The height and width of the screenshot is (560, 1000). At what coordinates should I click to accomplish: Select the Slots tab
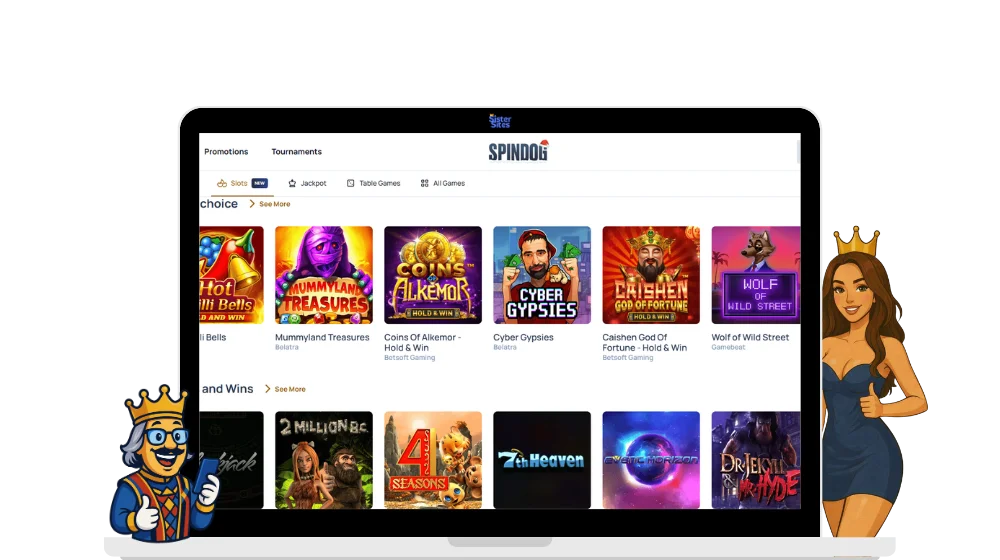(x=242, y=183)
